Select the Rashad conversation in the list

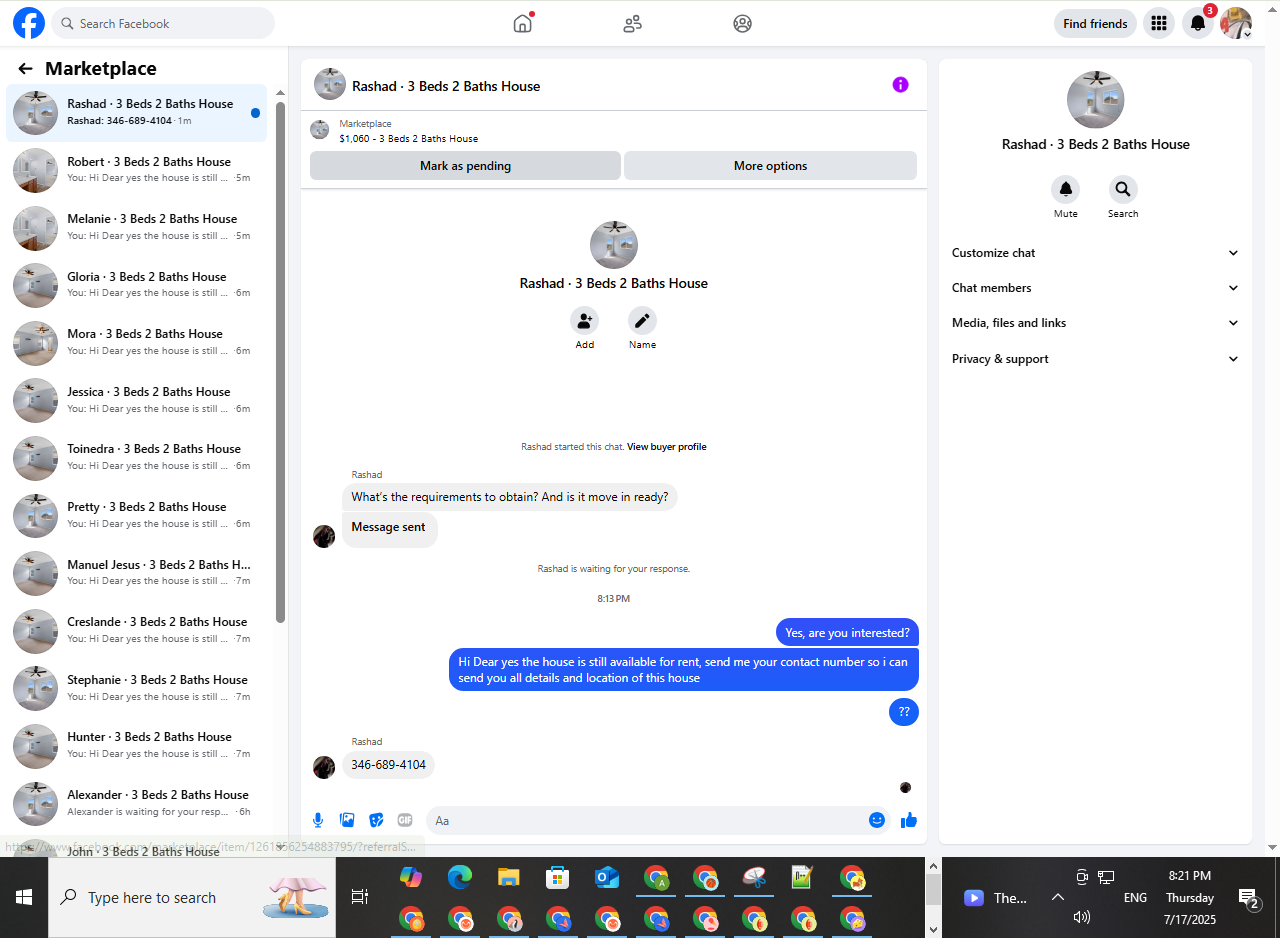[x=137, y=112]
